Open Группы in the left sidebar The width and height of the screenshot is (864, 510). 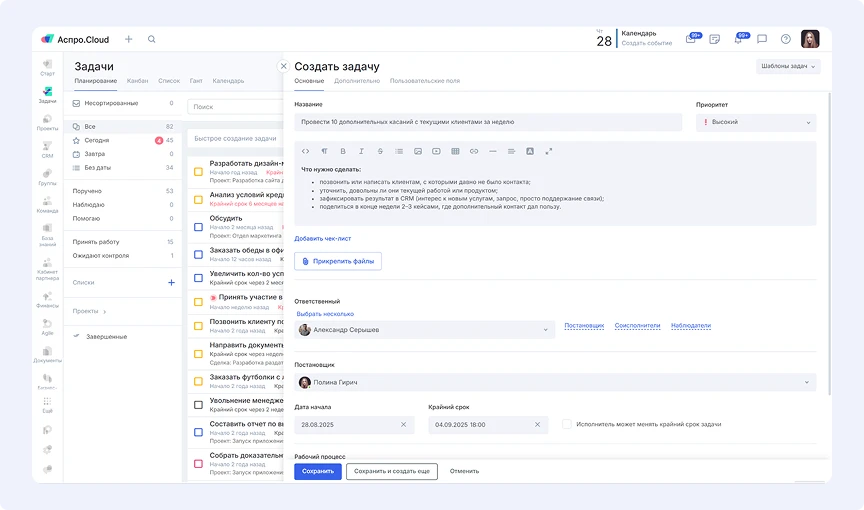[x=47, y=177]
